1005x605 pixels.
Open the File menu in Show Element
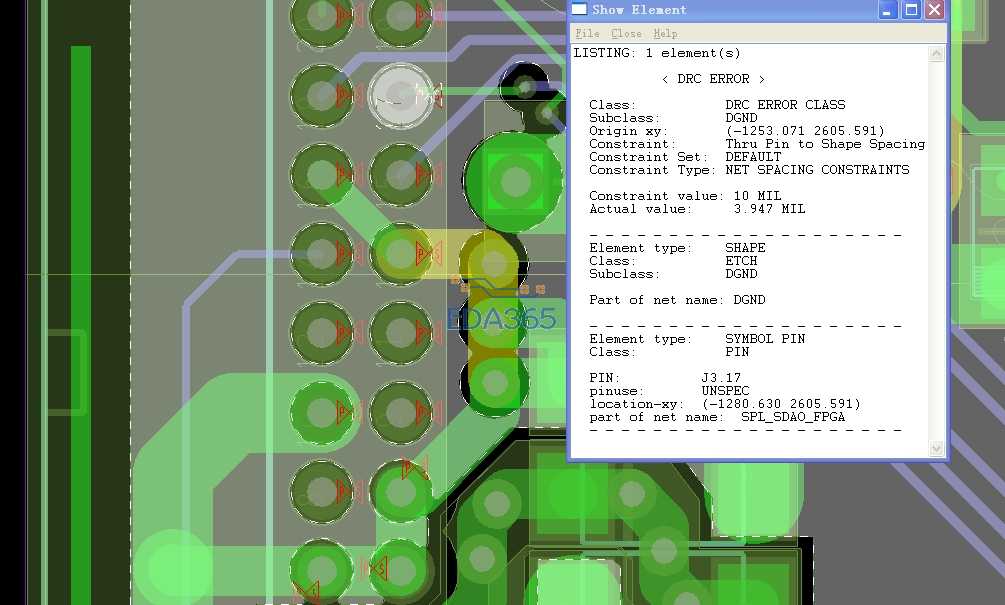pos(587,33)
